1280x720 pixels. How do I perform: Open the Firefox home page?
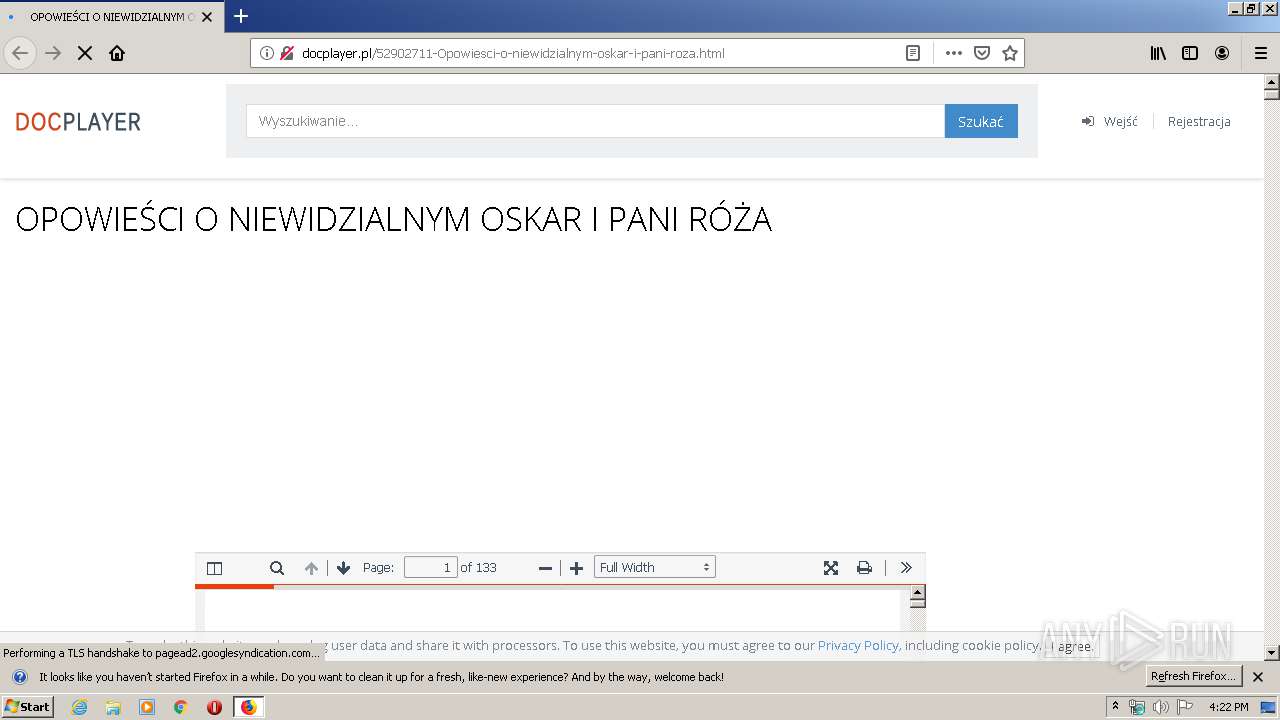[117, 53]
